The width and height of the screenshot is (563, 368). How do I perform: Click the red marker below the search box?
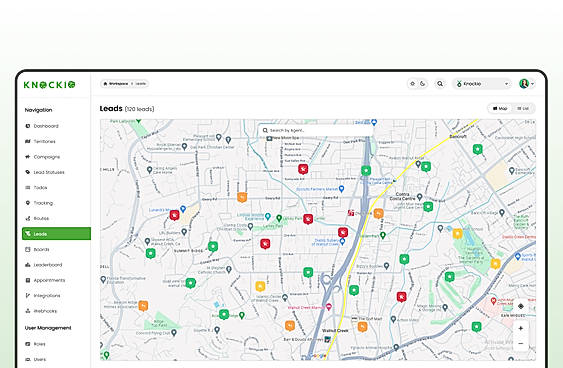tap(303, 169)
